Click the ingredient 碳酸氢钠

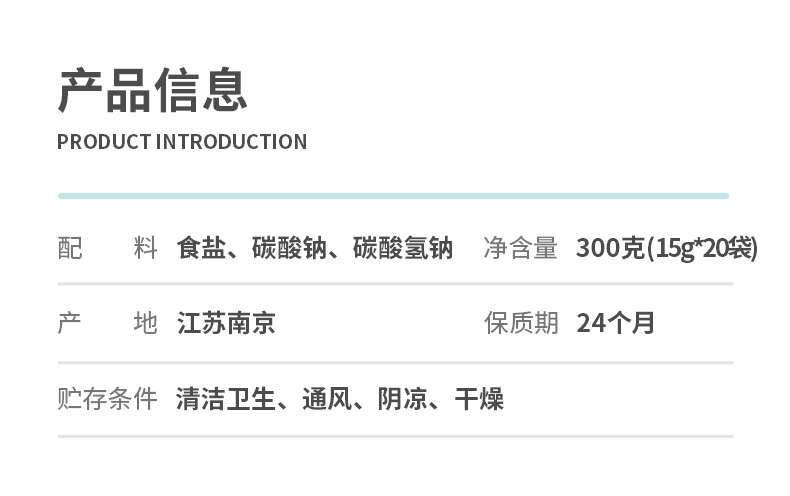pos(403,248)
